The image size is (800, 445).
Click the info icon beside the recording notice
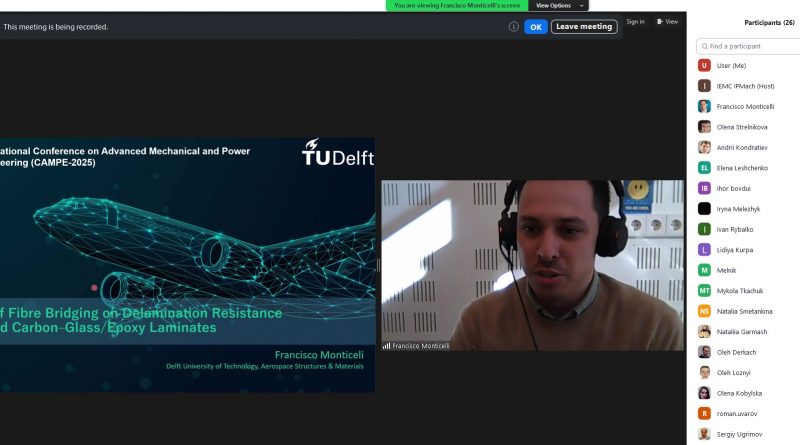coord(513,27)
